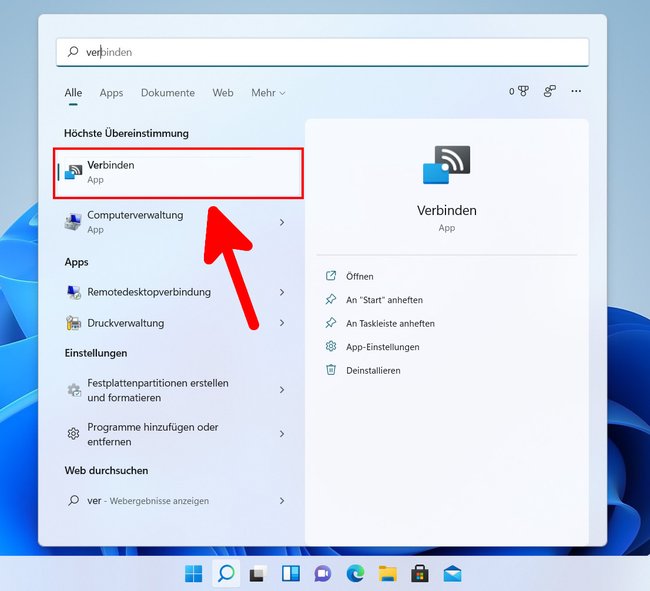Click the Festplattenpartitionen gear icon
This screenshot has width=650, height=591.
[74, 390]
